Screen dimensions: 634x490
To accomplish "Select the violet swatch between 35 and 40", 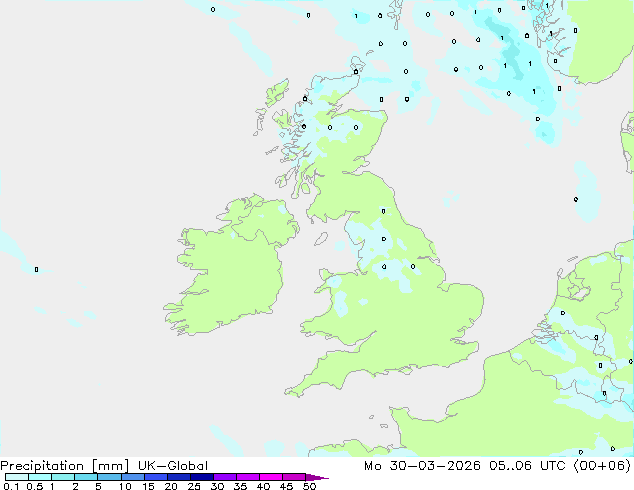I will pos(247,477).
